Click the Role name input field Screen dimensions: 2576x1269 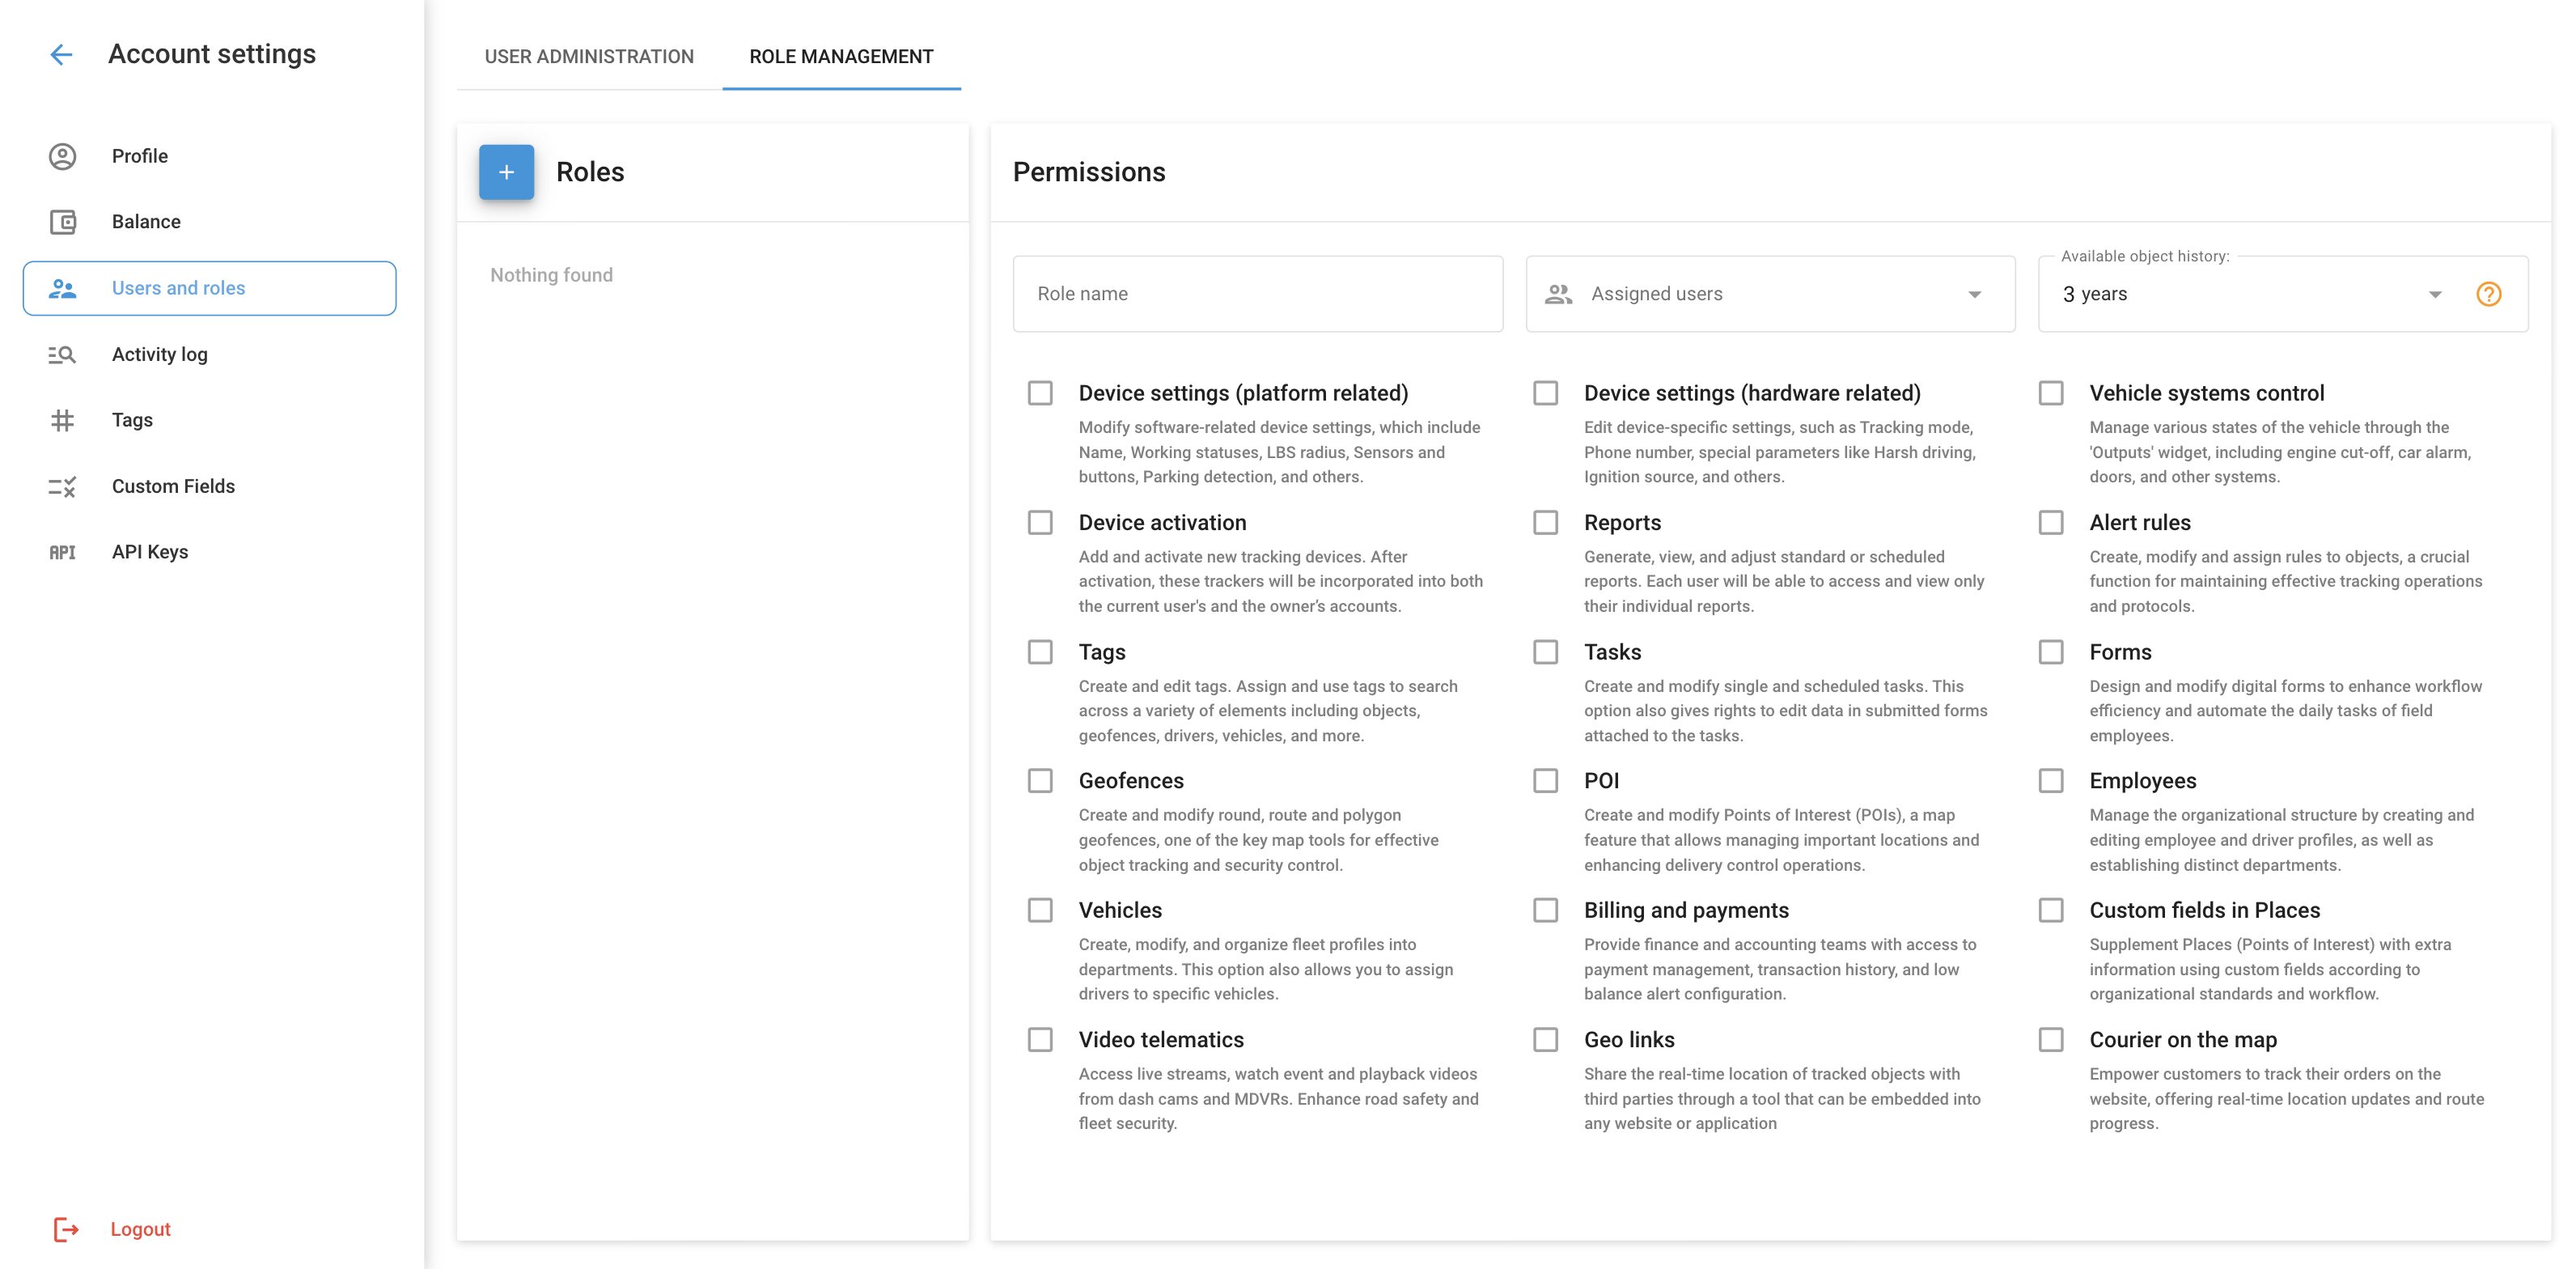click(1257, 294)
